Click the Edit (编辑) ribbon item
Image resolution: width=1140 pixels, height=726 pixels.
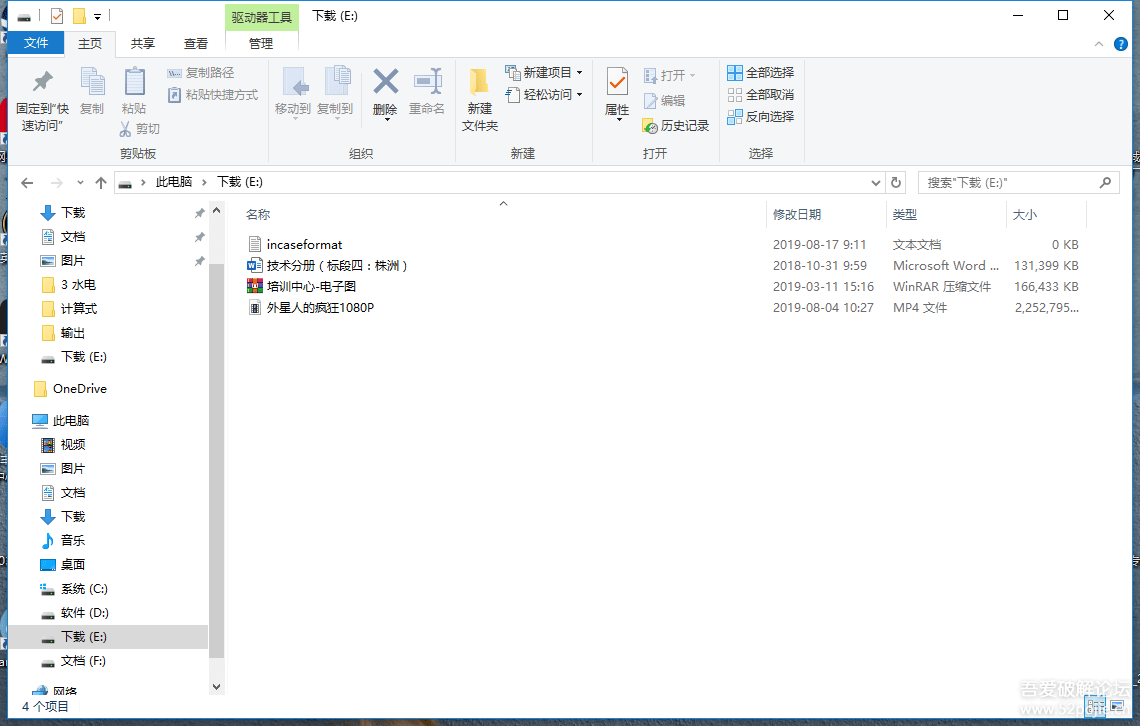[664, 101]
